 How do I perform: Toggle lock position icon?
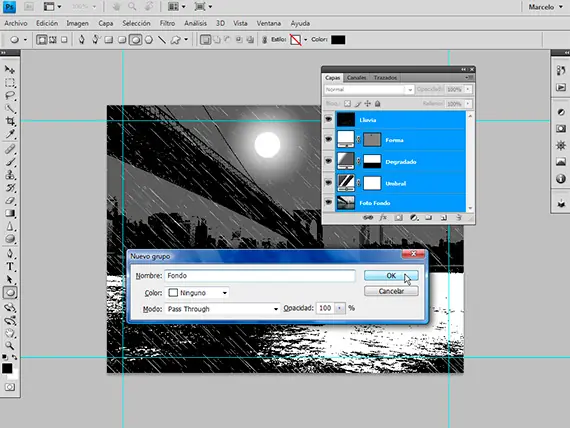pyautogui.click(x=368, y=104)
